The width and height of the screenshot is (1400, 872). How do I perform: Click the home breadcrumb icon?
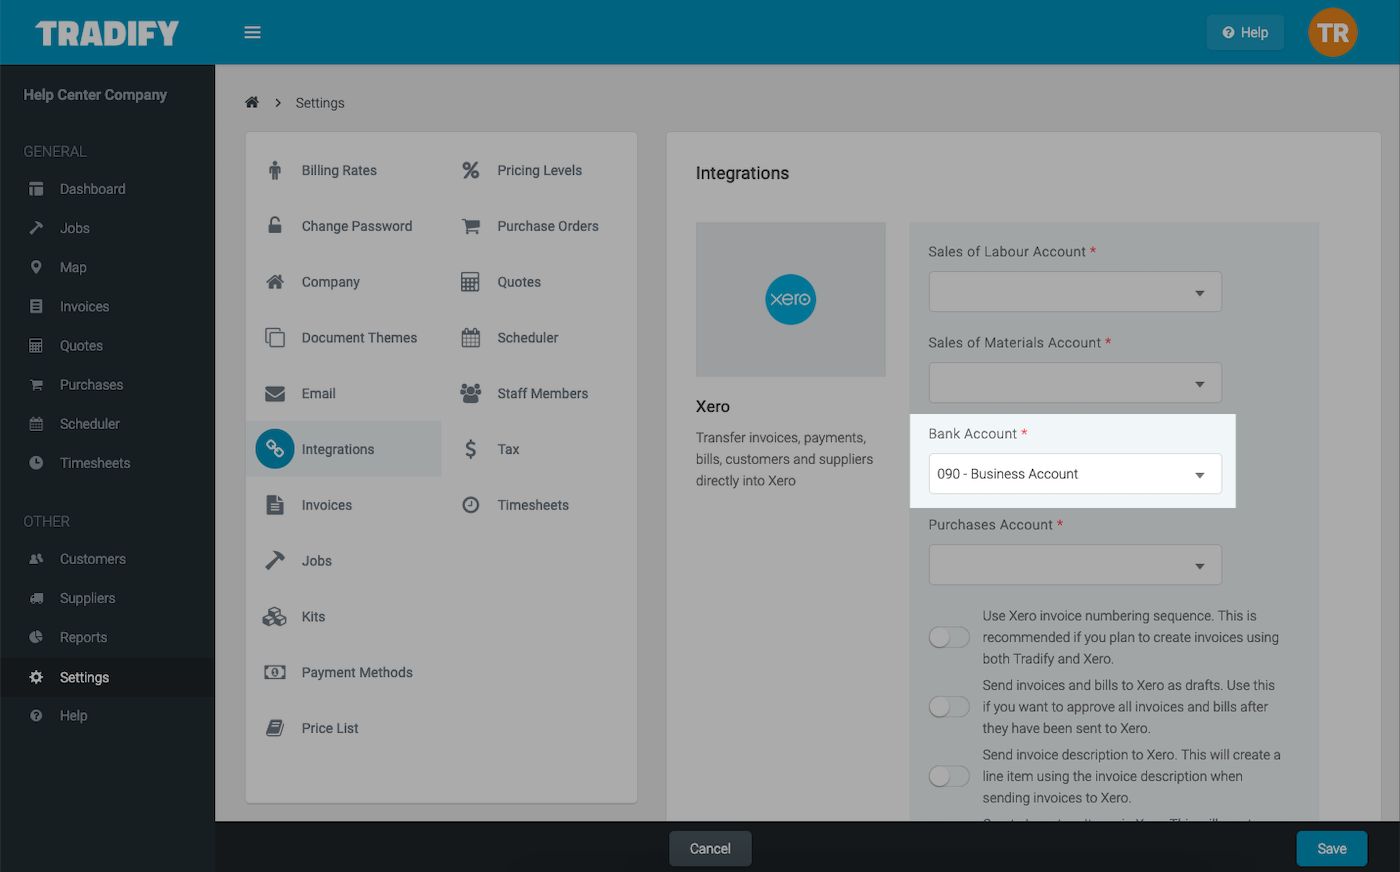pyautogui.click(x=252, y=102)
